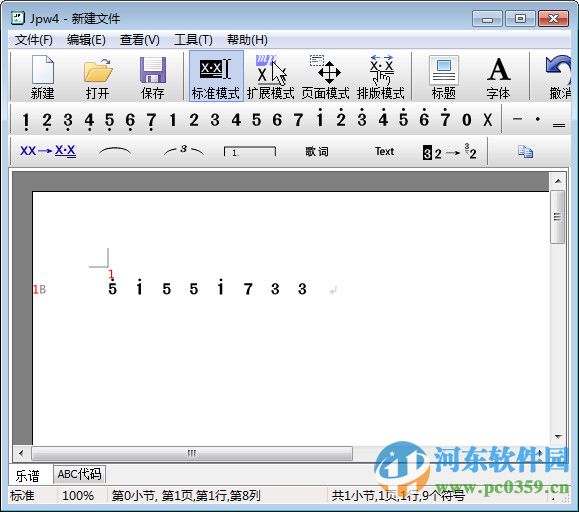Click the horizontal scrollbar thumb
The height and width of the screenshot is (512, 579).
tap(192, 453)
